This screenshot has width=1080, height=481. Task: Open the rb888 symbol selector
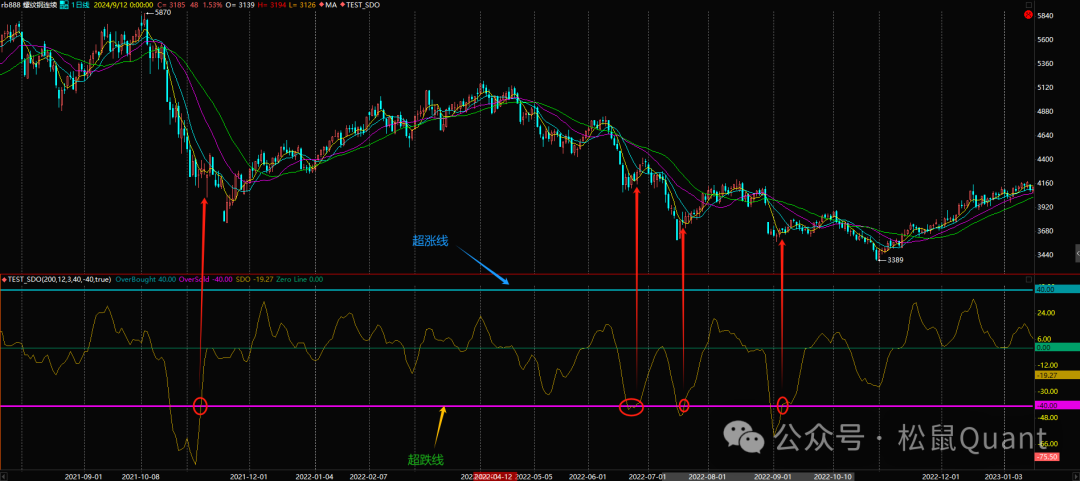pos(13,5)
